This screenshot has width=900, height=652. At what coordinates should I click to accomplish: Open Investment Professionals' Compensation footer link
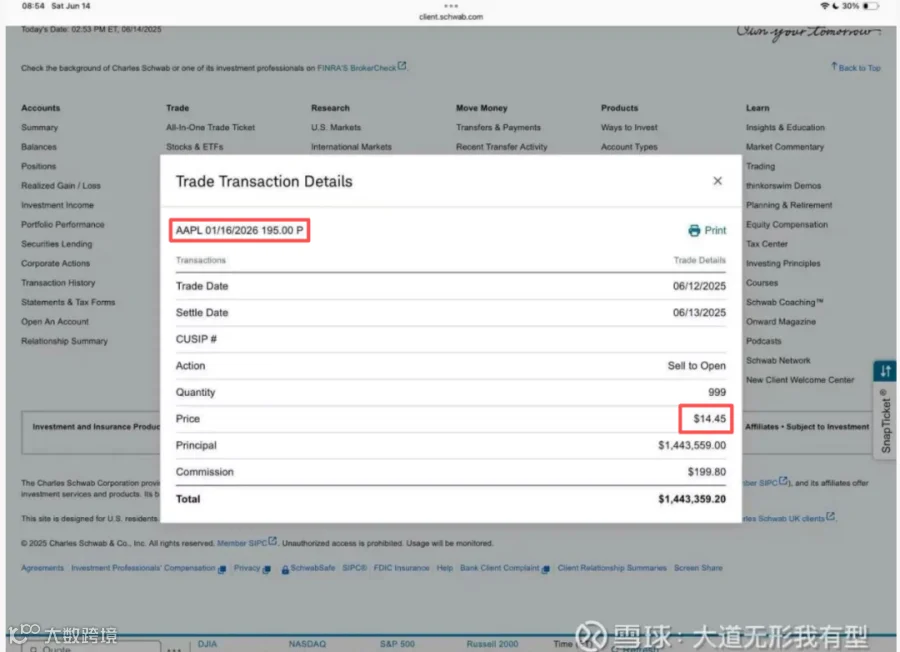tap(148, 568)
